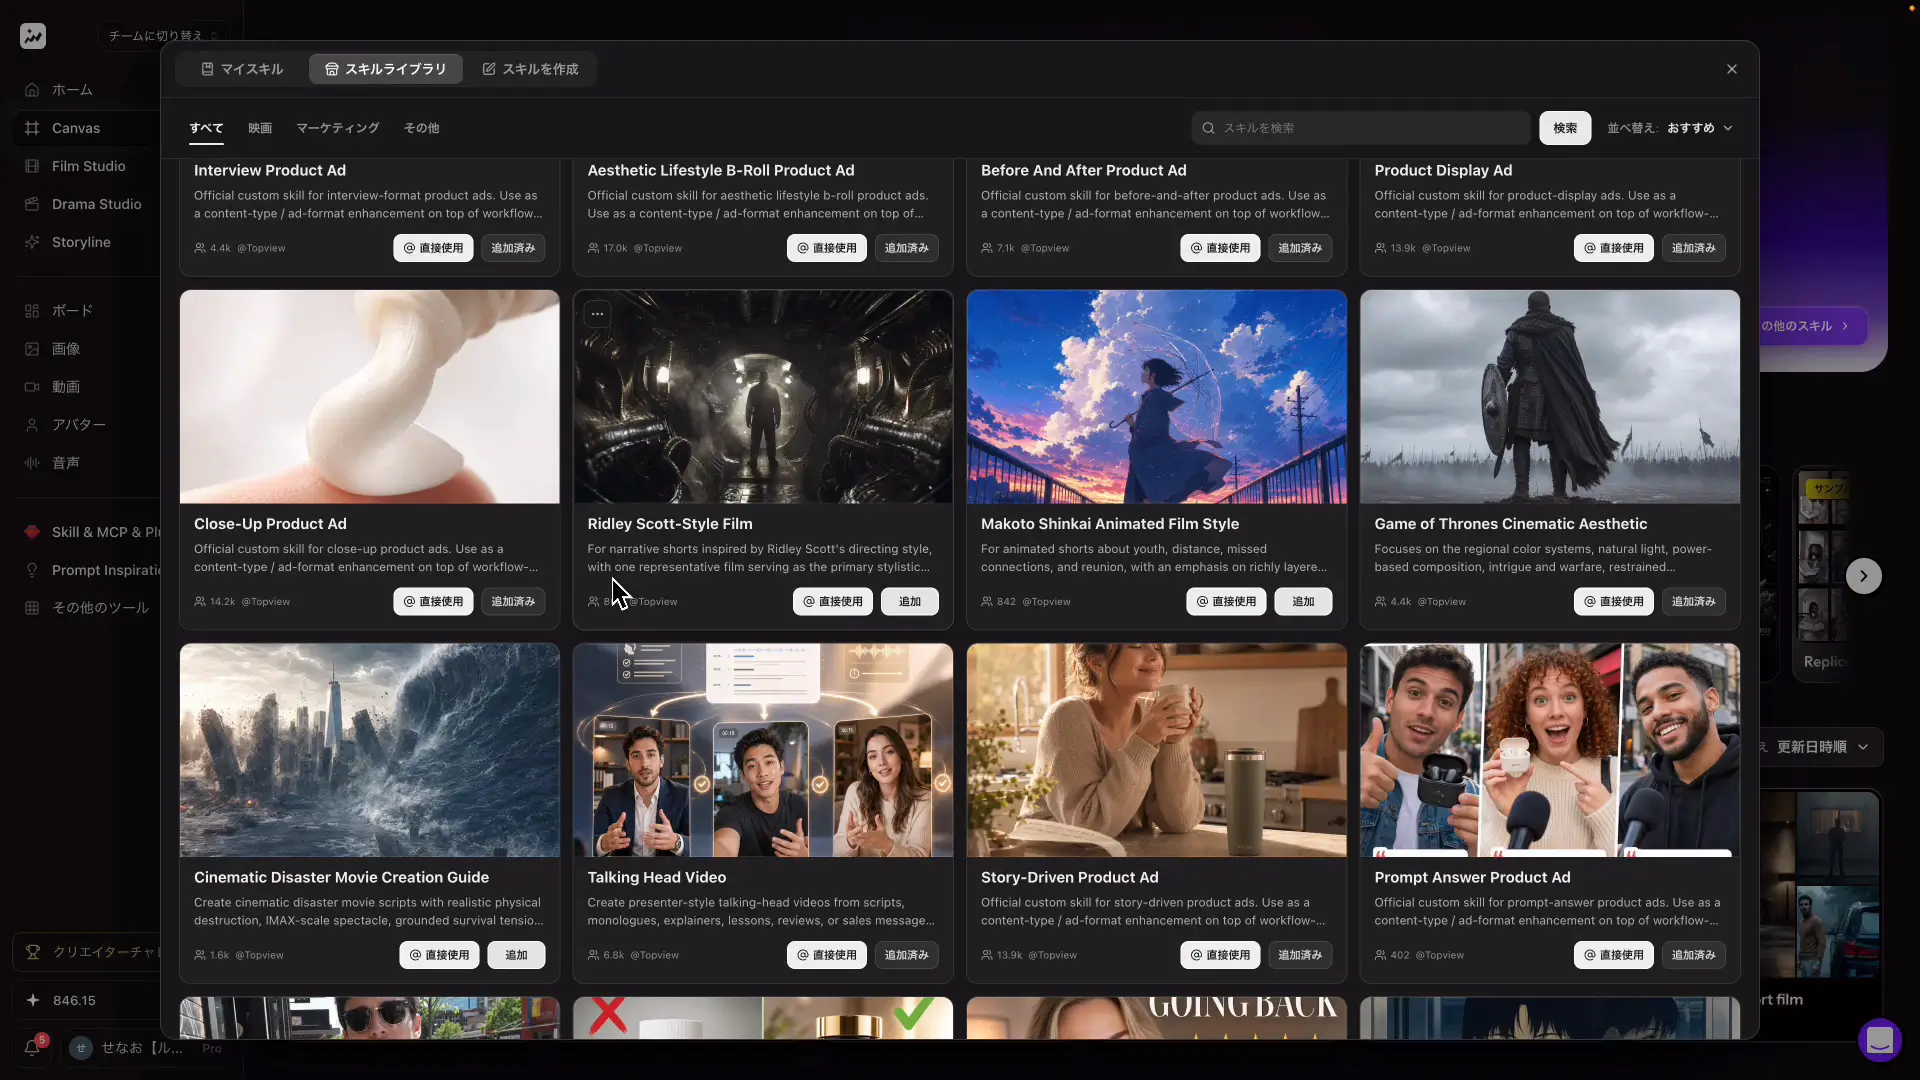This screenshot has height=1080, width=1920.
Task: Select the マーケティング category filter
Action: pyautogui.click(x=338, y=128)
